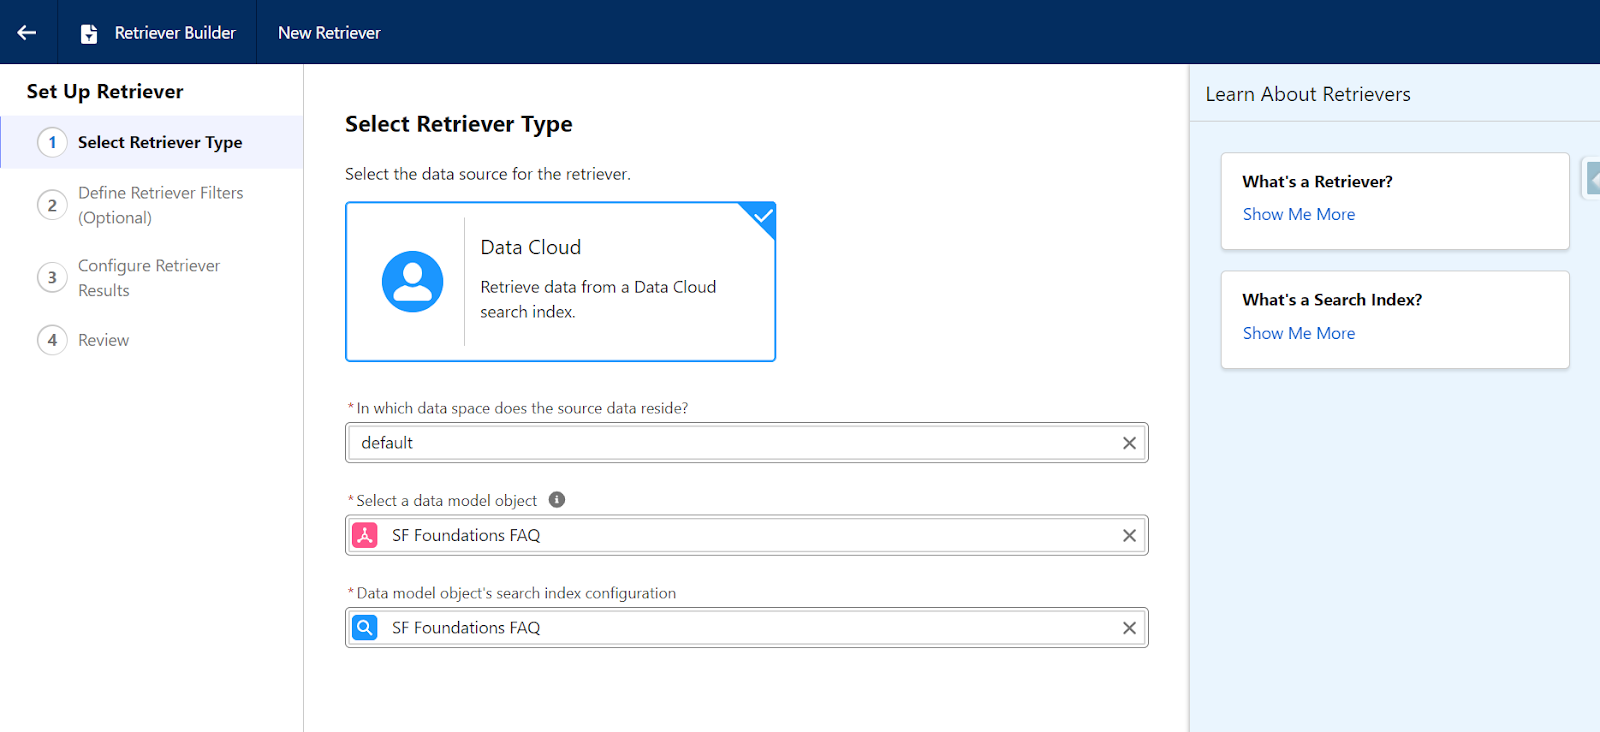Open Show Me More under What's a Retriever
Image resolution: width=1600 pixels, height=732 pixels.
(1298, 214)
